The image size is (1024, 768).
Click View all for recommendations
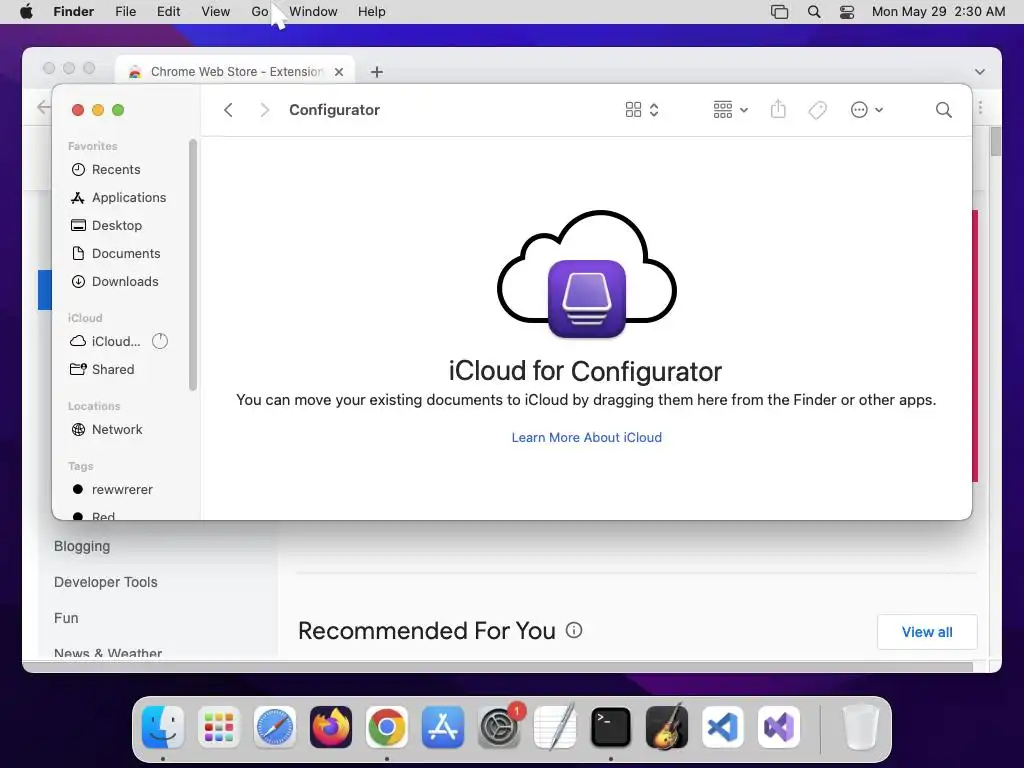point(927,632)
